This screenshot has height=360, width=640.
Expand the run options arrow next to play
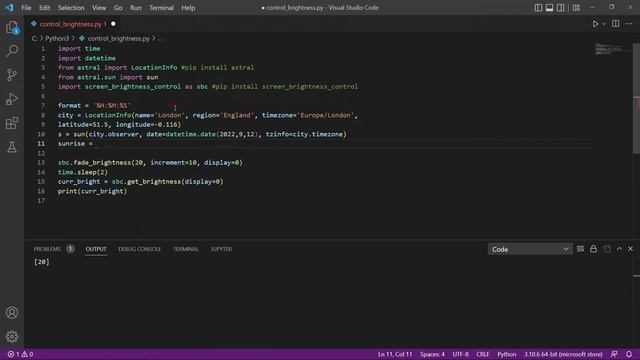[x=604, y=24]
